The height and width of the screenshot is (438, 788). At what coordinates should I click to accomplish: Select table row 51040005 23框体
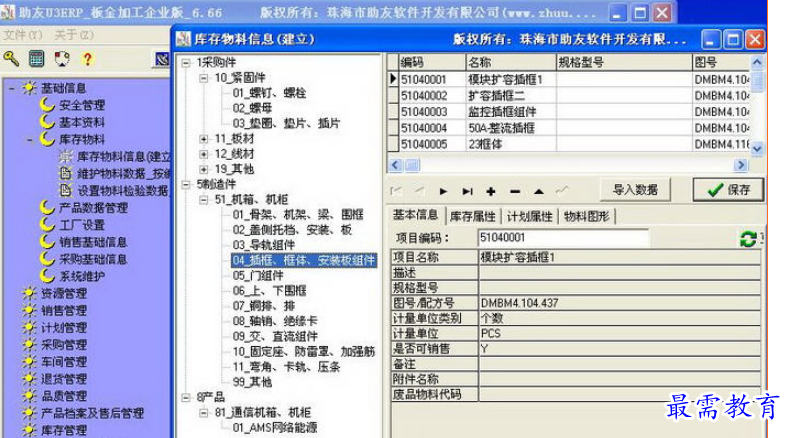(570, 144)
